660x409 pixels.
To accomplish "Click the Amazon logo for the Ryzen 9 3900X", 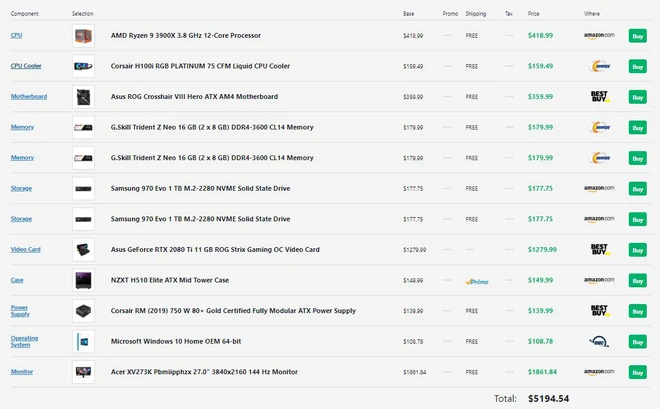I will tap(598, 35).
